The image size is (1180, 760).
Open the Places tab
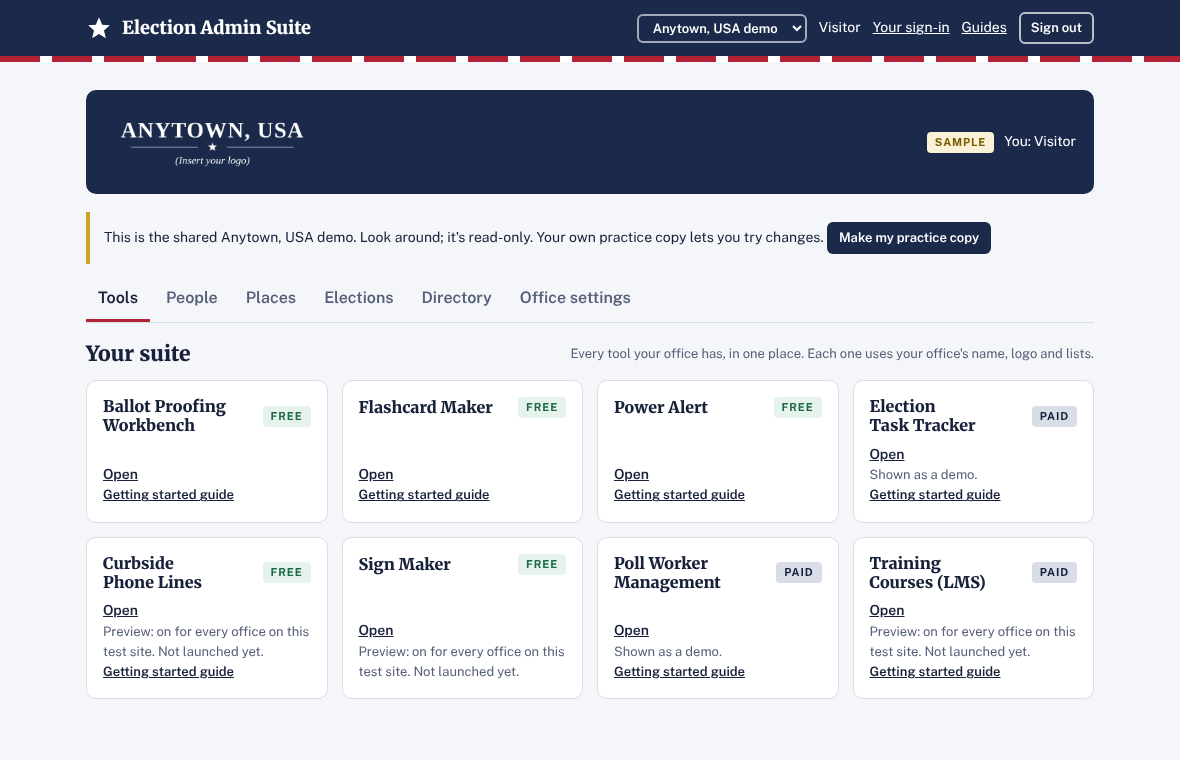tap(271, 298)
